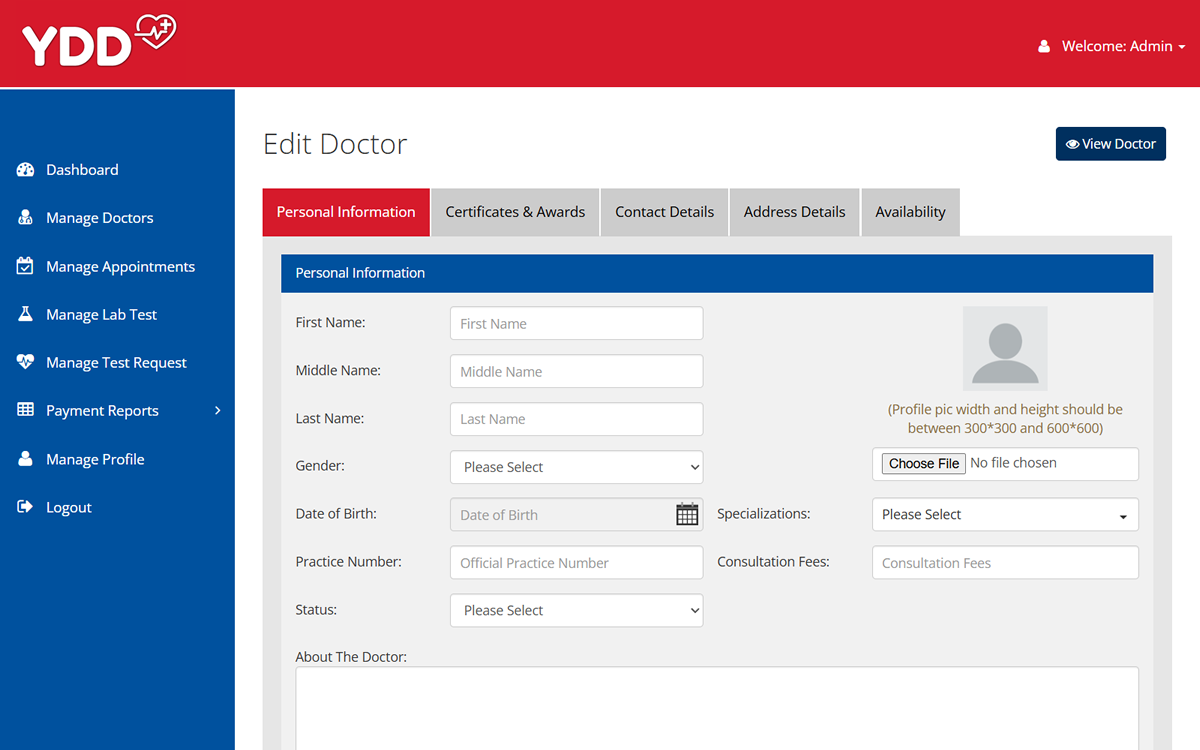The image size is (1200, 750).
Task: Click the 'Specializations:' label
Action: tap(764, 514)
